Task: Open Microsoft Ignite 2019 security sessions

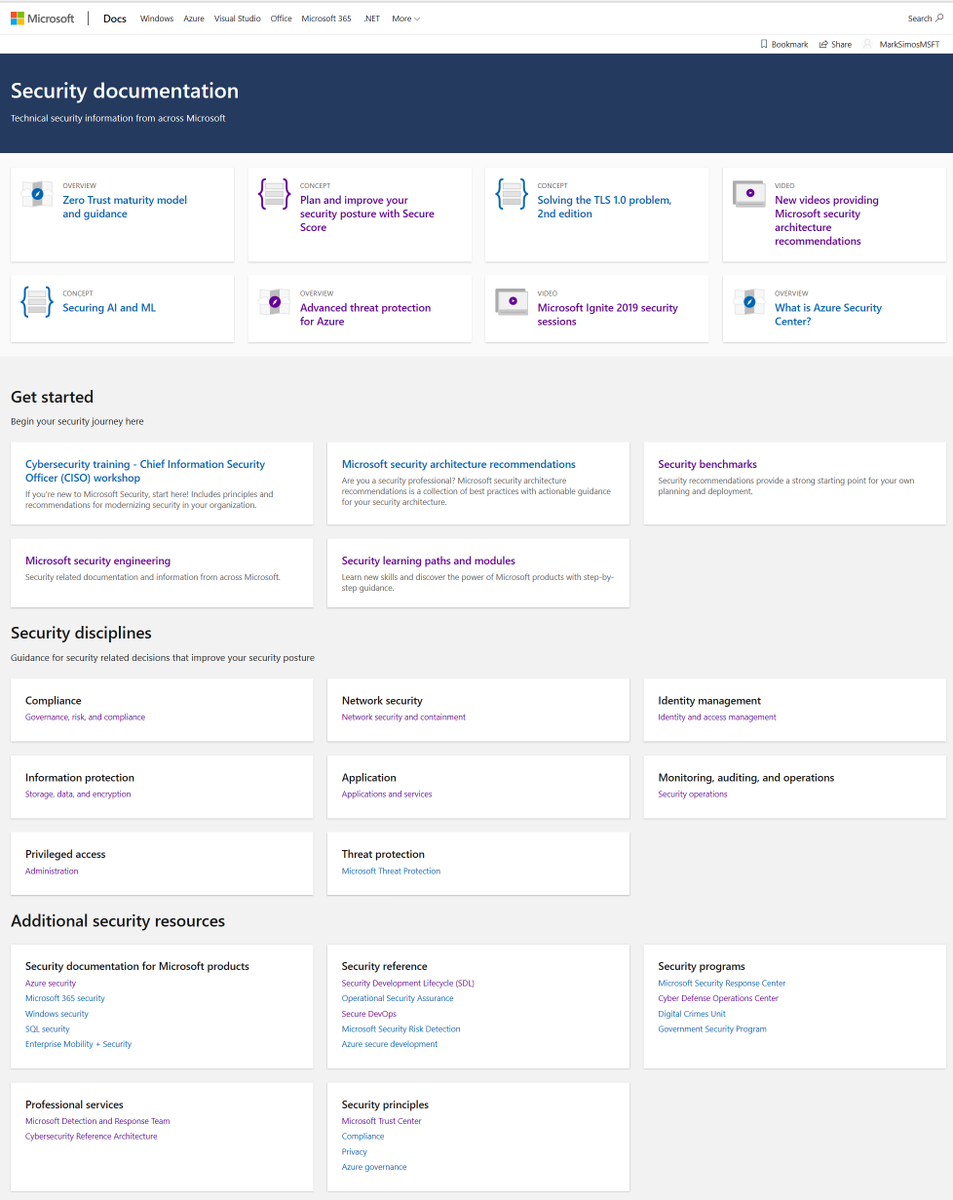Action: 607,315
